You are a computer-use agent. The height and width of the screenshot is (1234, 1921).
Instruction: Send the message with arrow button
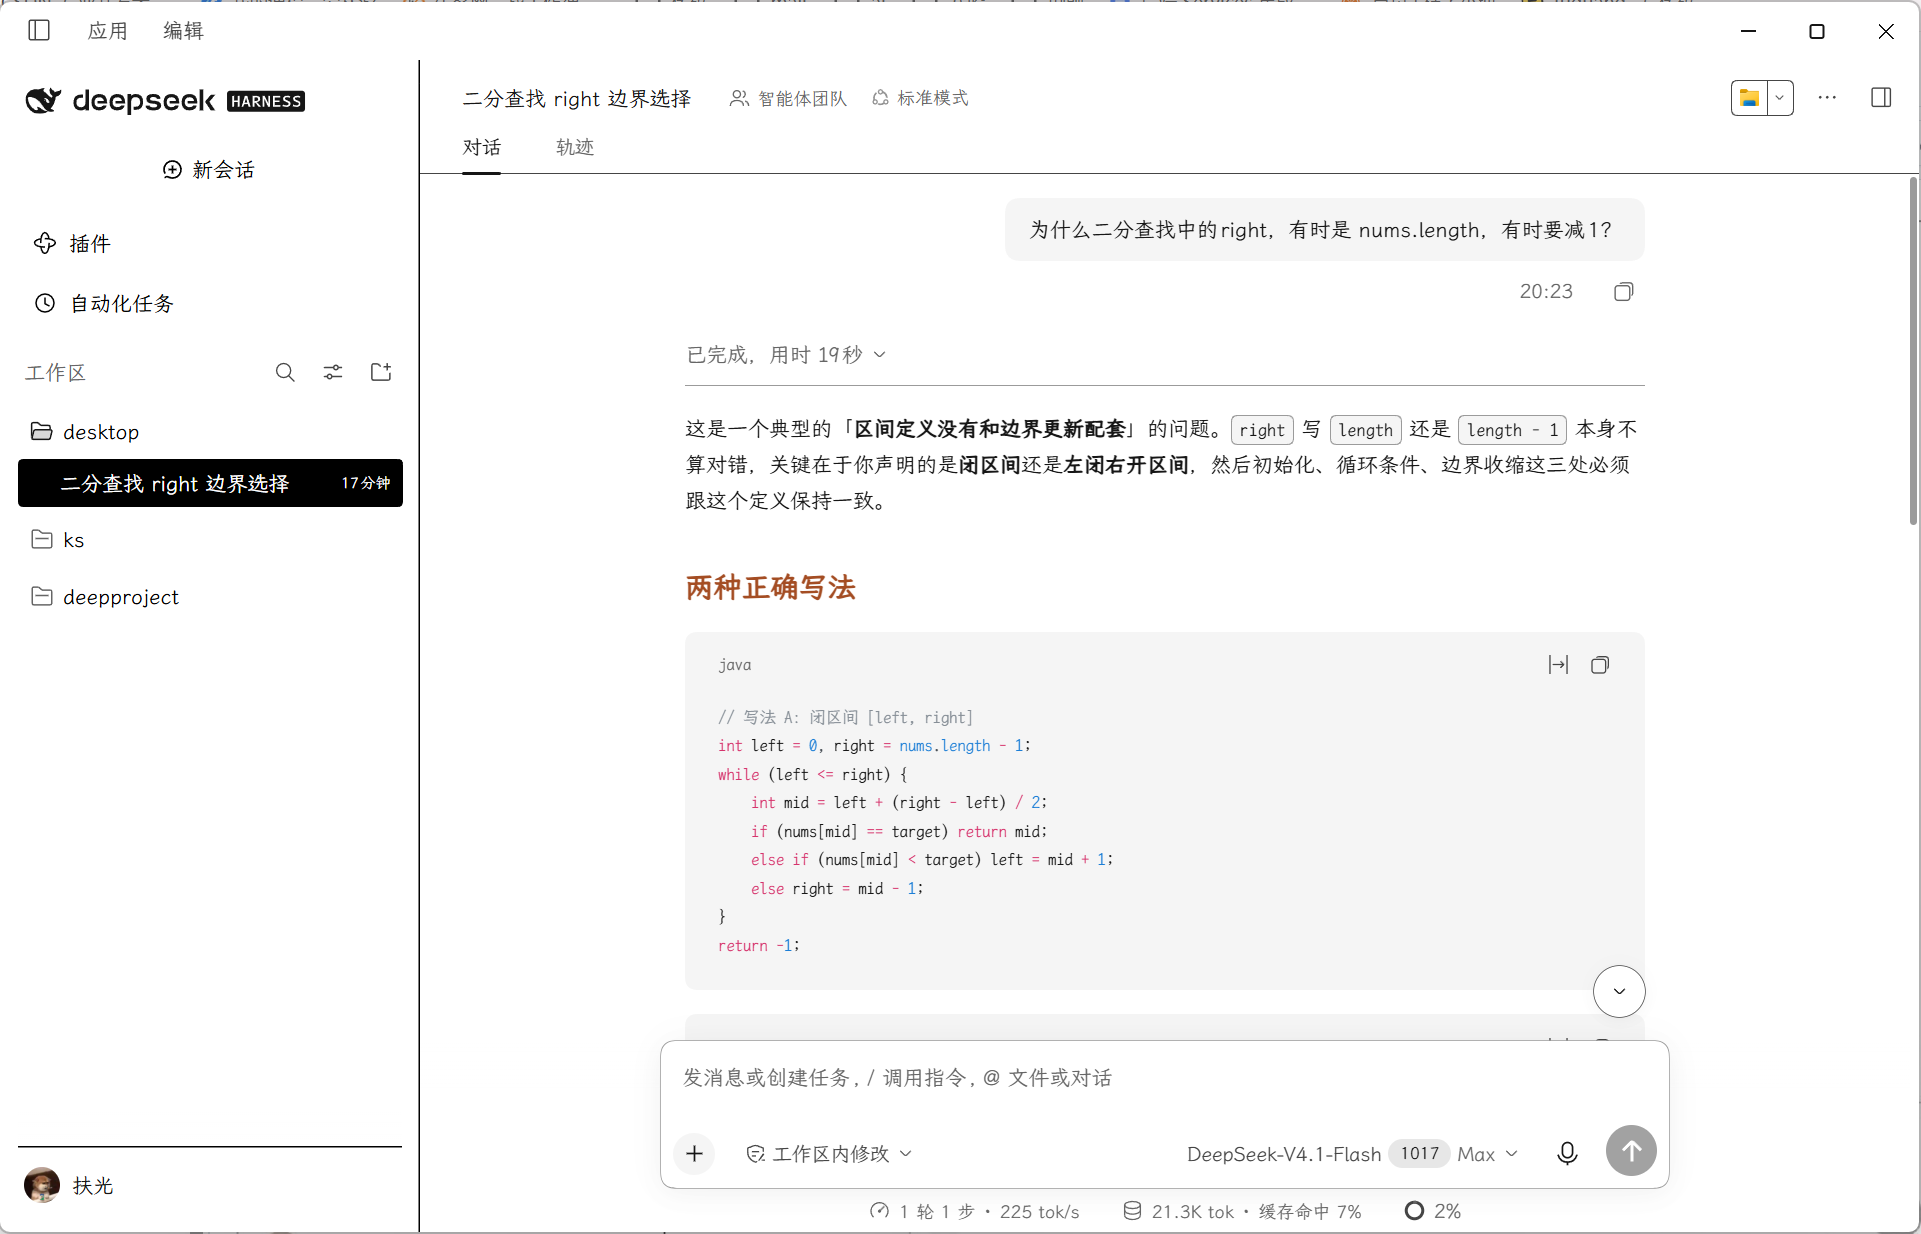pyautogui.click(x=1631, y=1151)
